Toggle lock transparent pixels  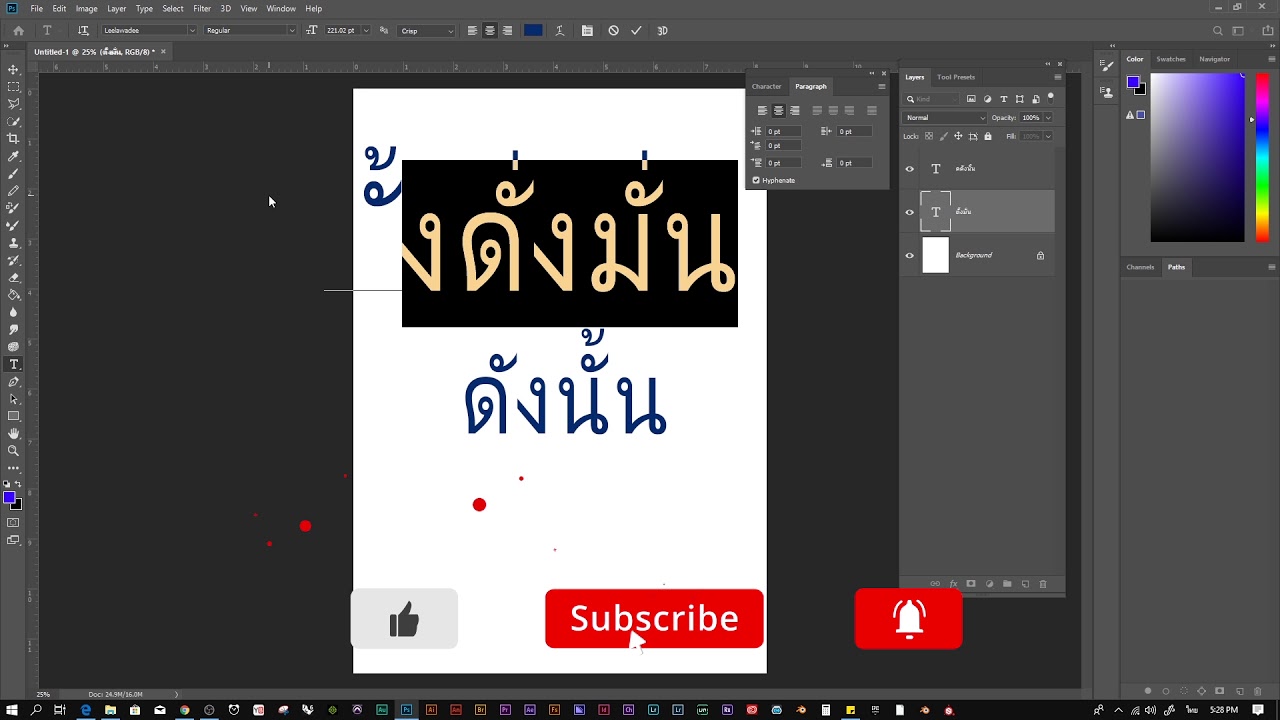click(929, 136)
